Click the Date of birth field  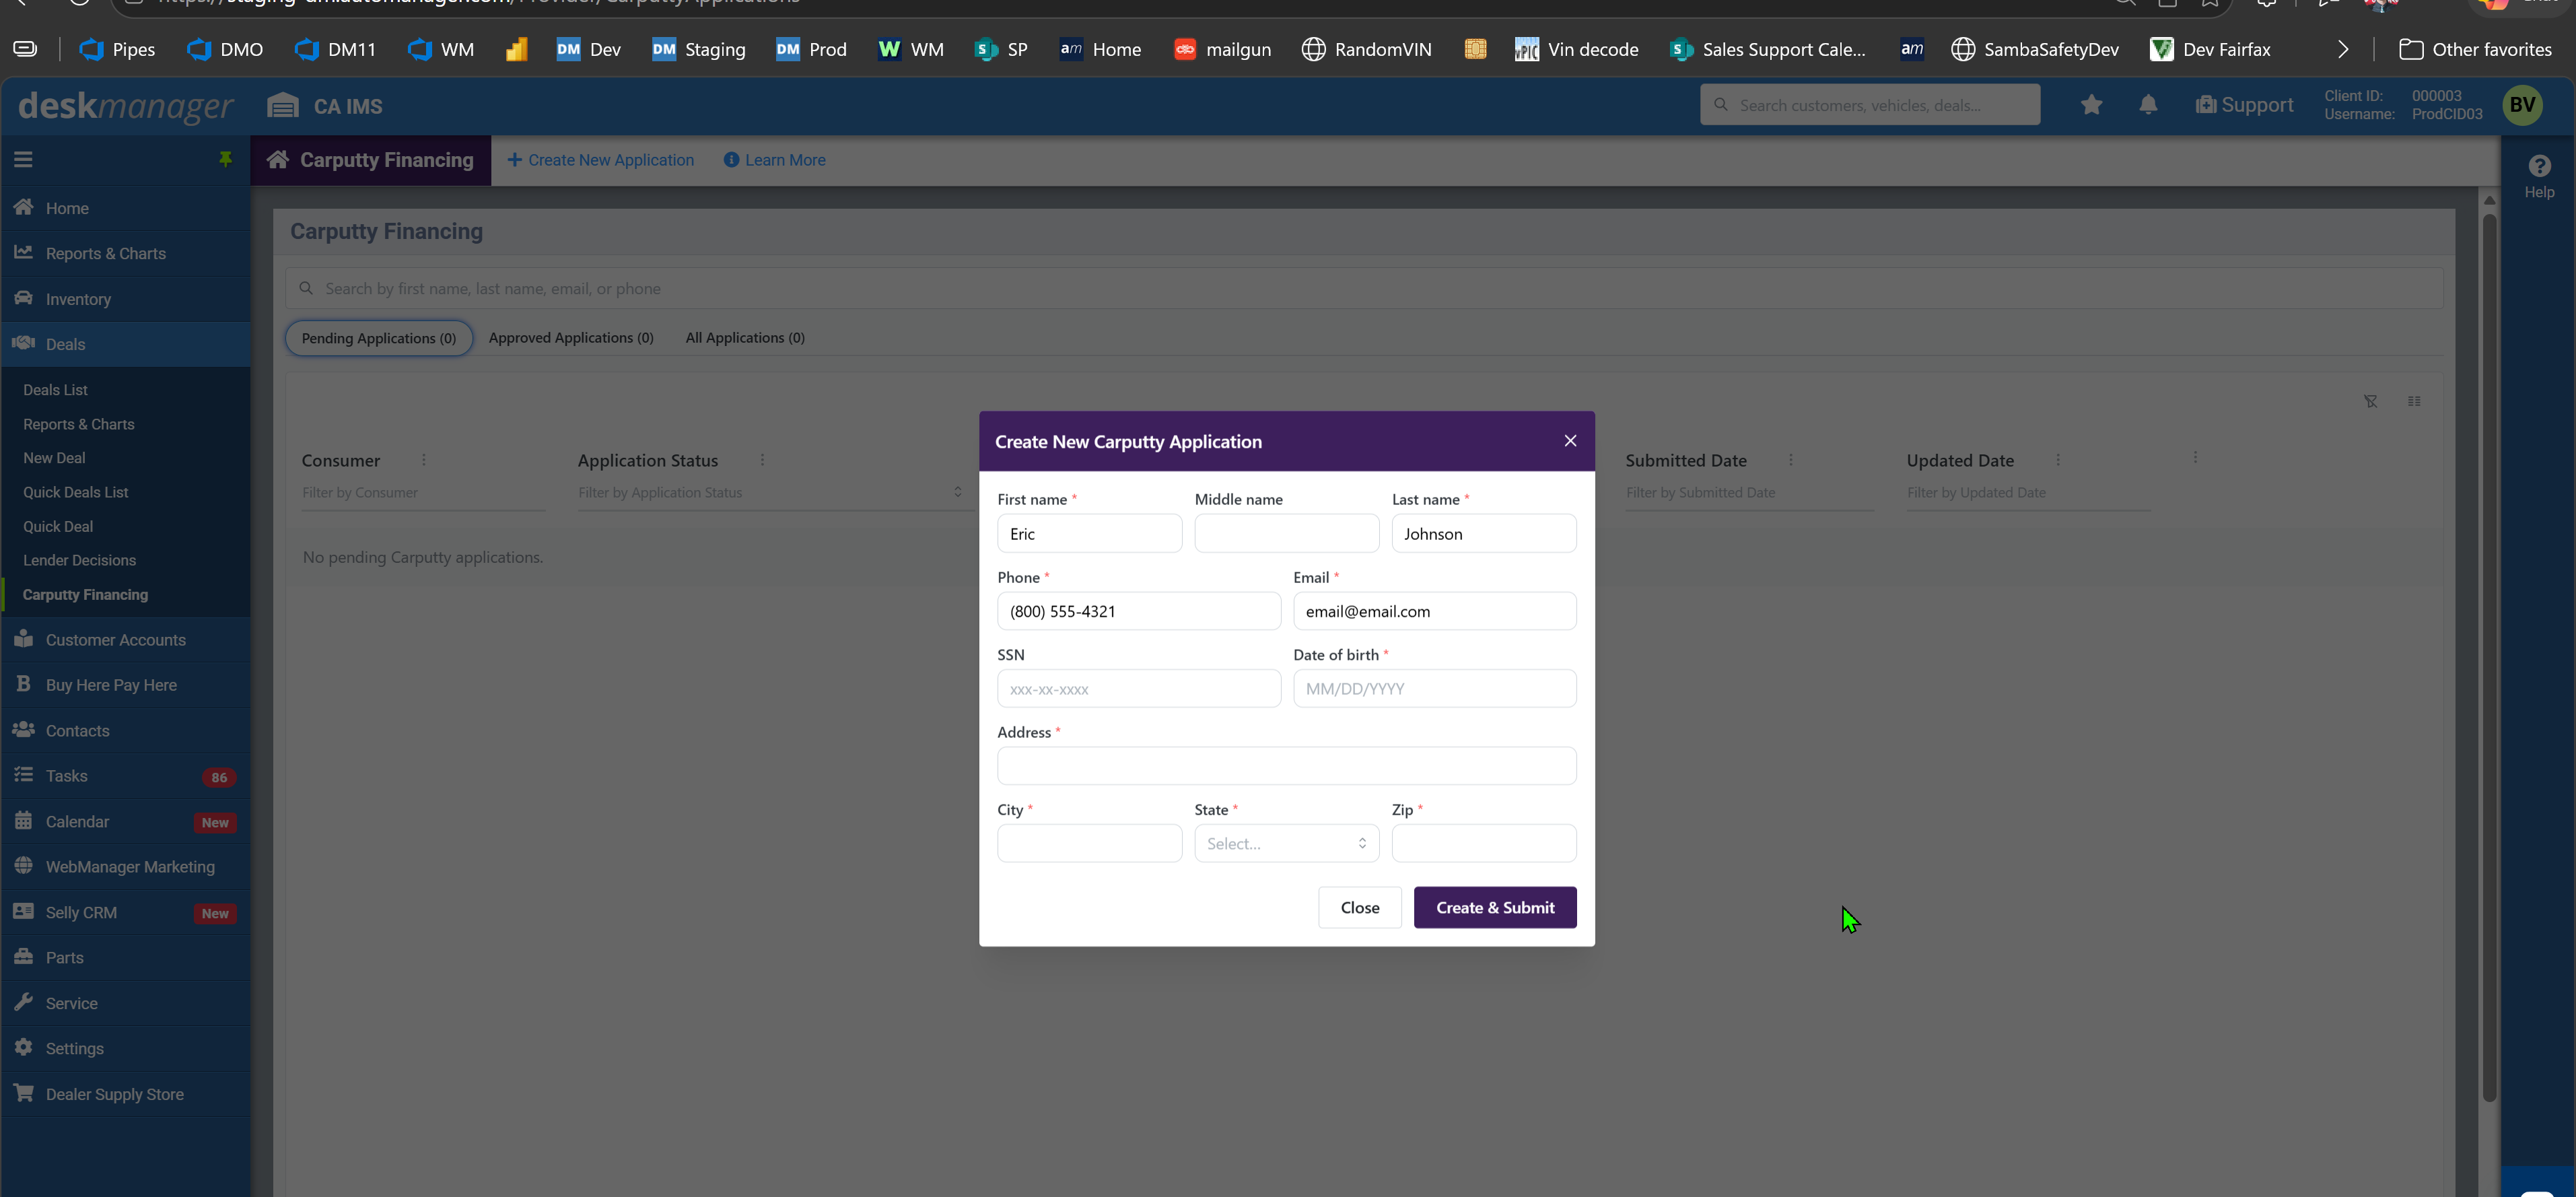click(1435, 688)
